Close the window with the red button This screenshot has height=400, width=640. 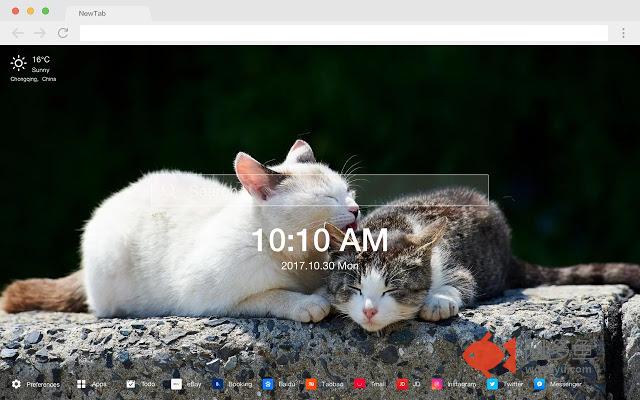point(16,11)
